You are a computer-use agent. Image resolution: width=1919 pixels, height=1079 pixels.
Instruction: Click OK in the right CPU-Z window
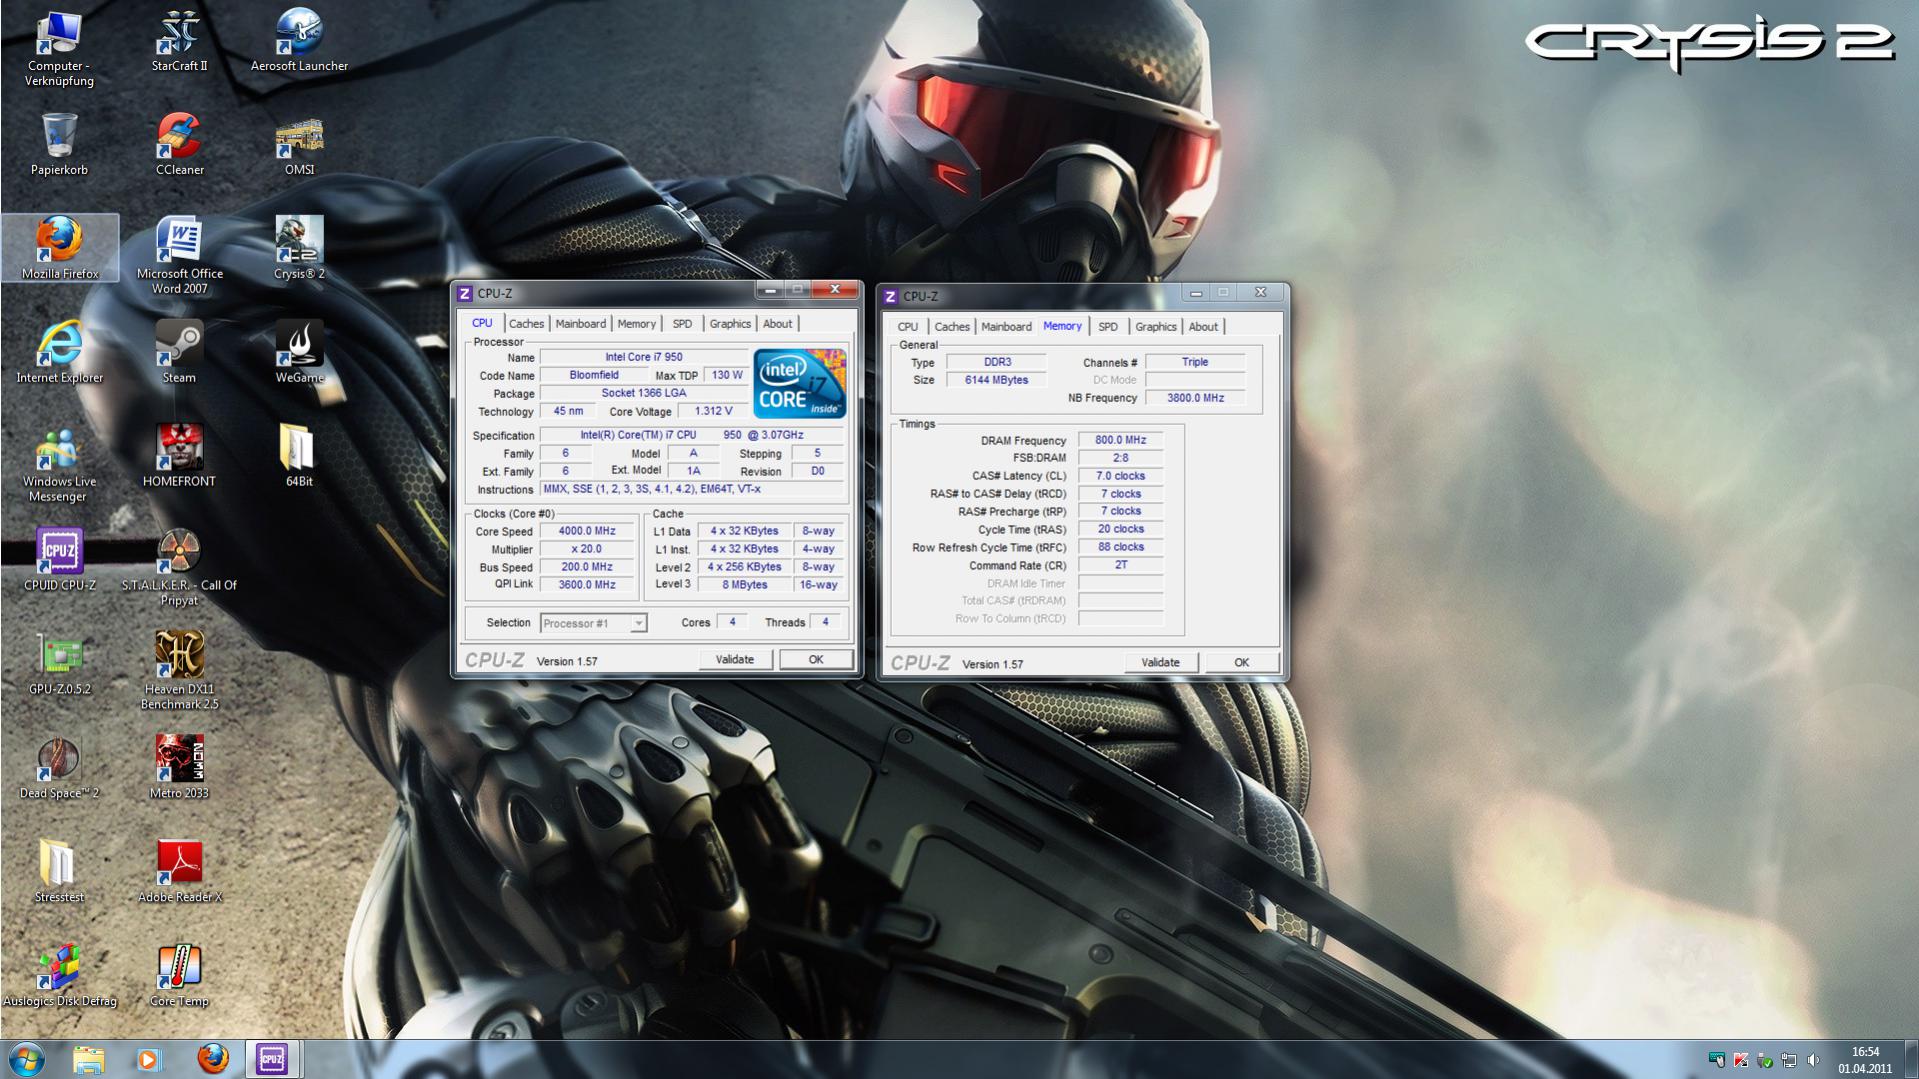tap(1241, 663)
